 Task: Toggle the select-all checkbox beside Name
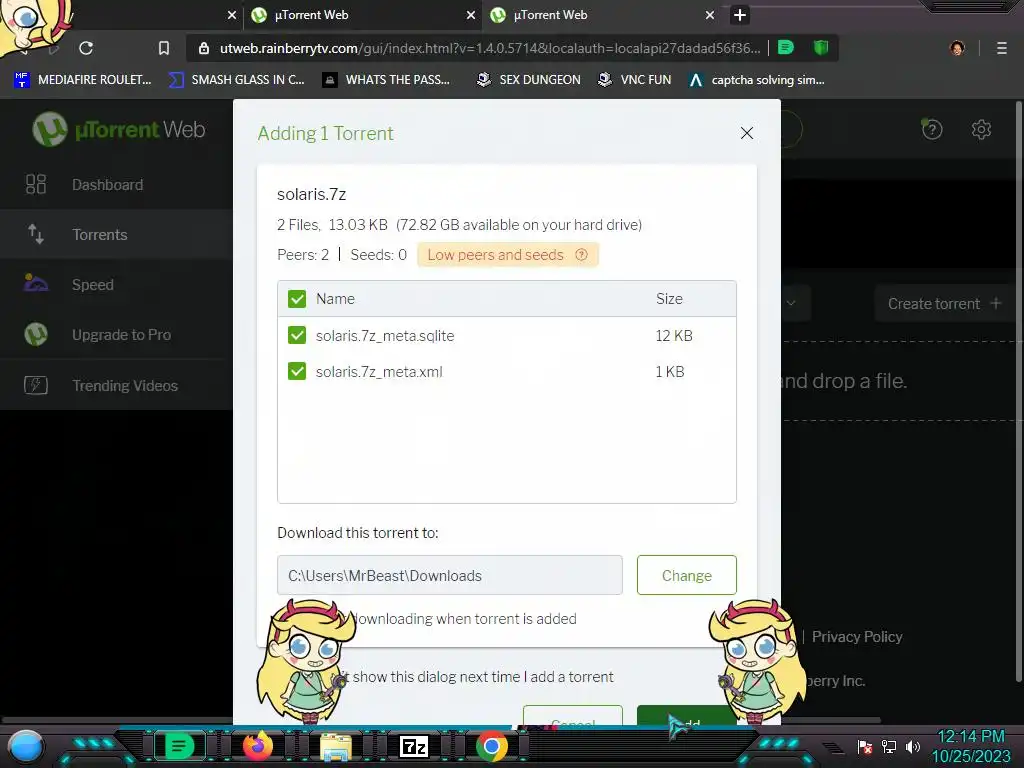(x=296, y=299)
